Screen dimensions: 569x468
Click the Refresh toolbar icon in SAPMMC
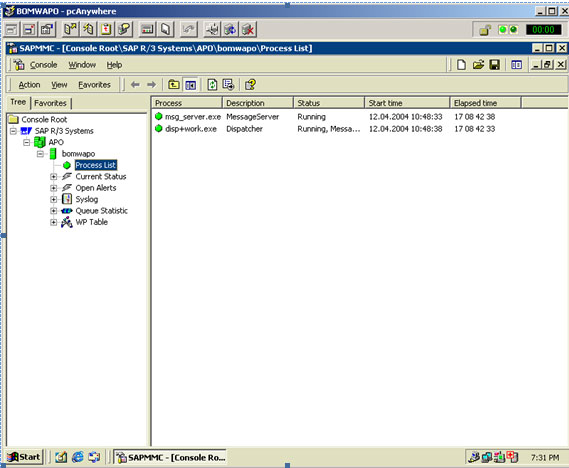point(212,85)
